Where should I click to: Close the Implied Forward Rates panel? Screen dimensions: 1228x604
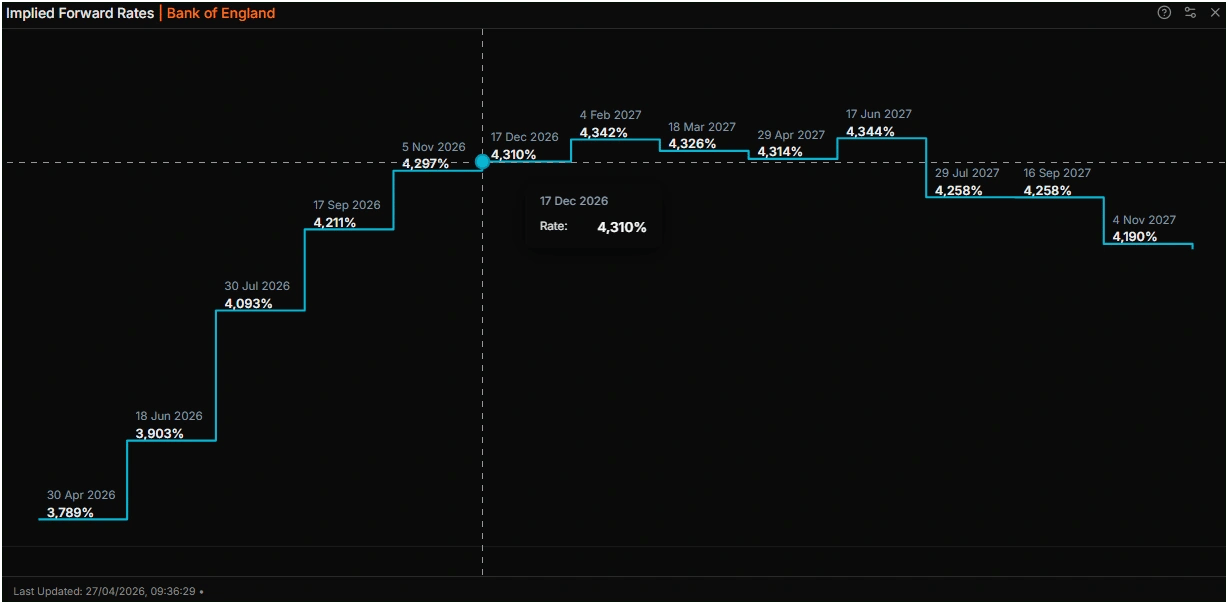1214,13
